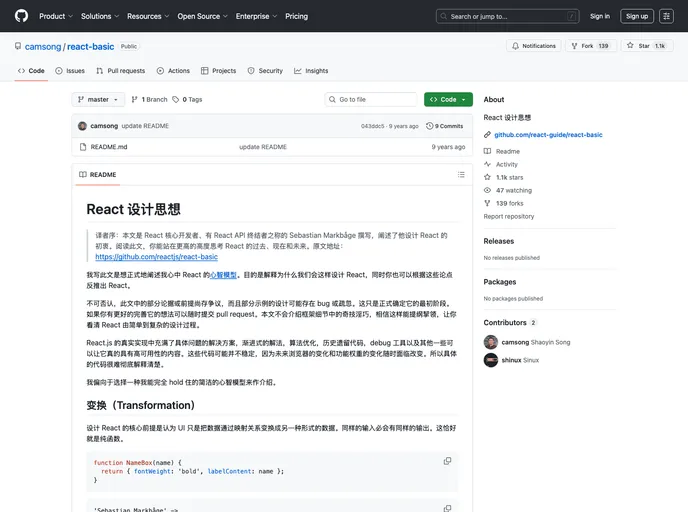Switch to the Pull requests tab
The height and width of the screenshot is (512, 688).
click(121, 71)
